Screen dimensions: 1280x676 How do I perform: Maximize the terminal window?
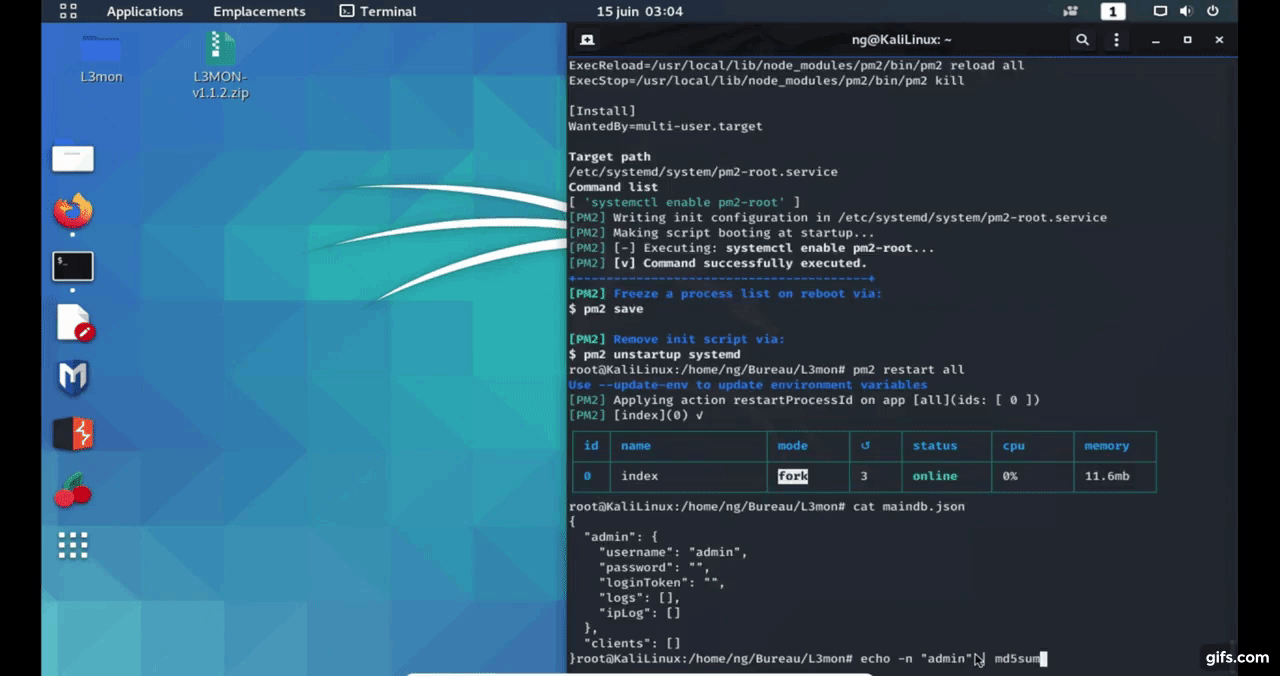pos(1188,40)
